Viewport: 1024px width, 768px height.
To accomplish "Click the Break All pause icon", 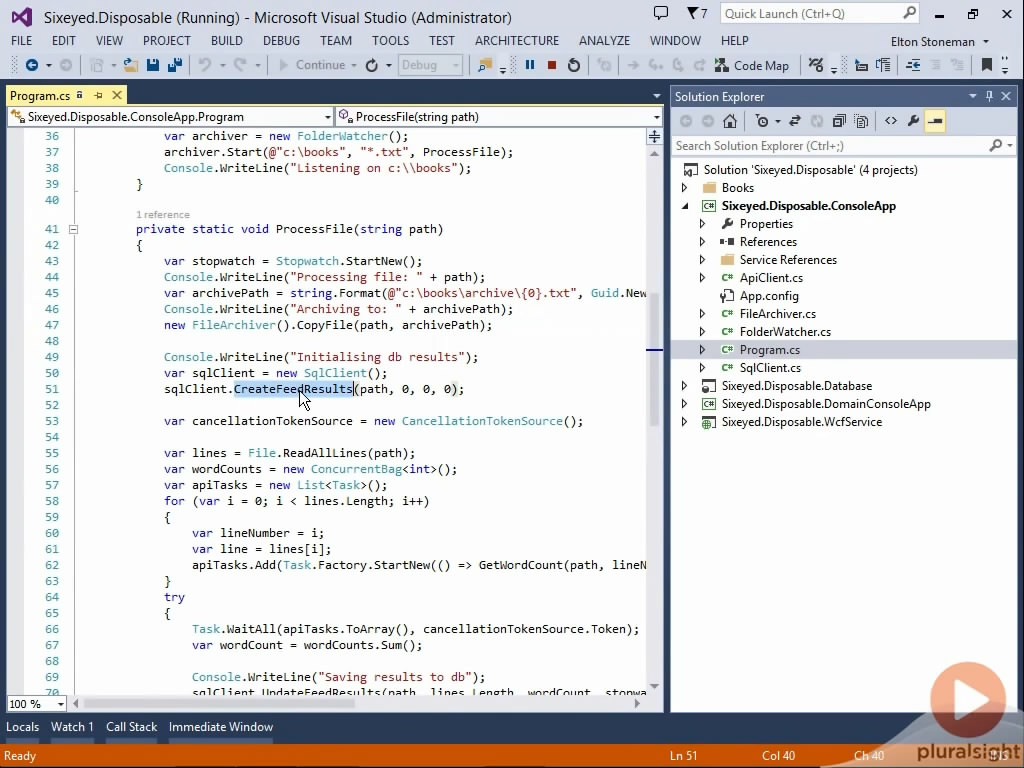I will pyautogui.click(x=530, y=65).
